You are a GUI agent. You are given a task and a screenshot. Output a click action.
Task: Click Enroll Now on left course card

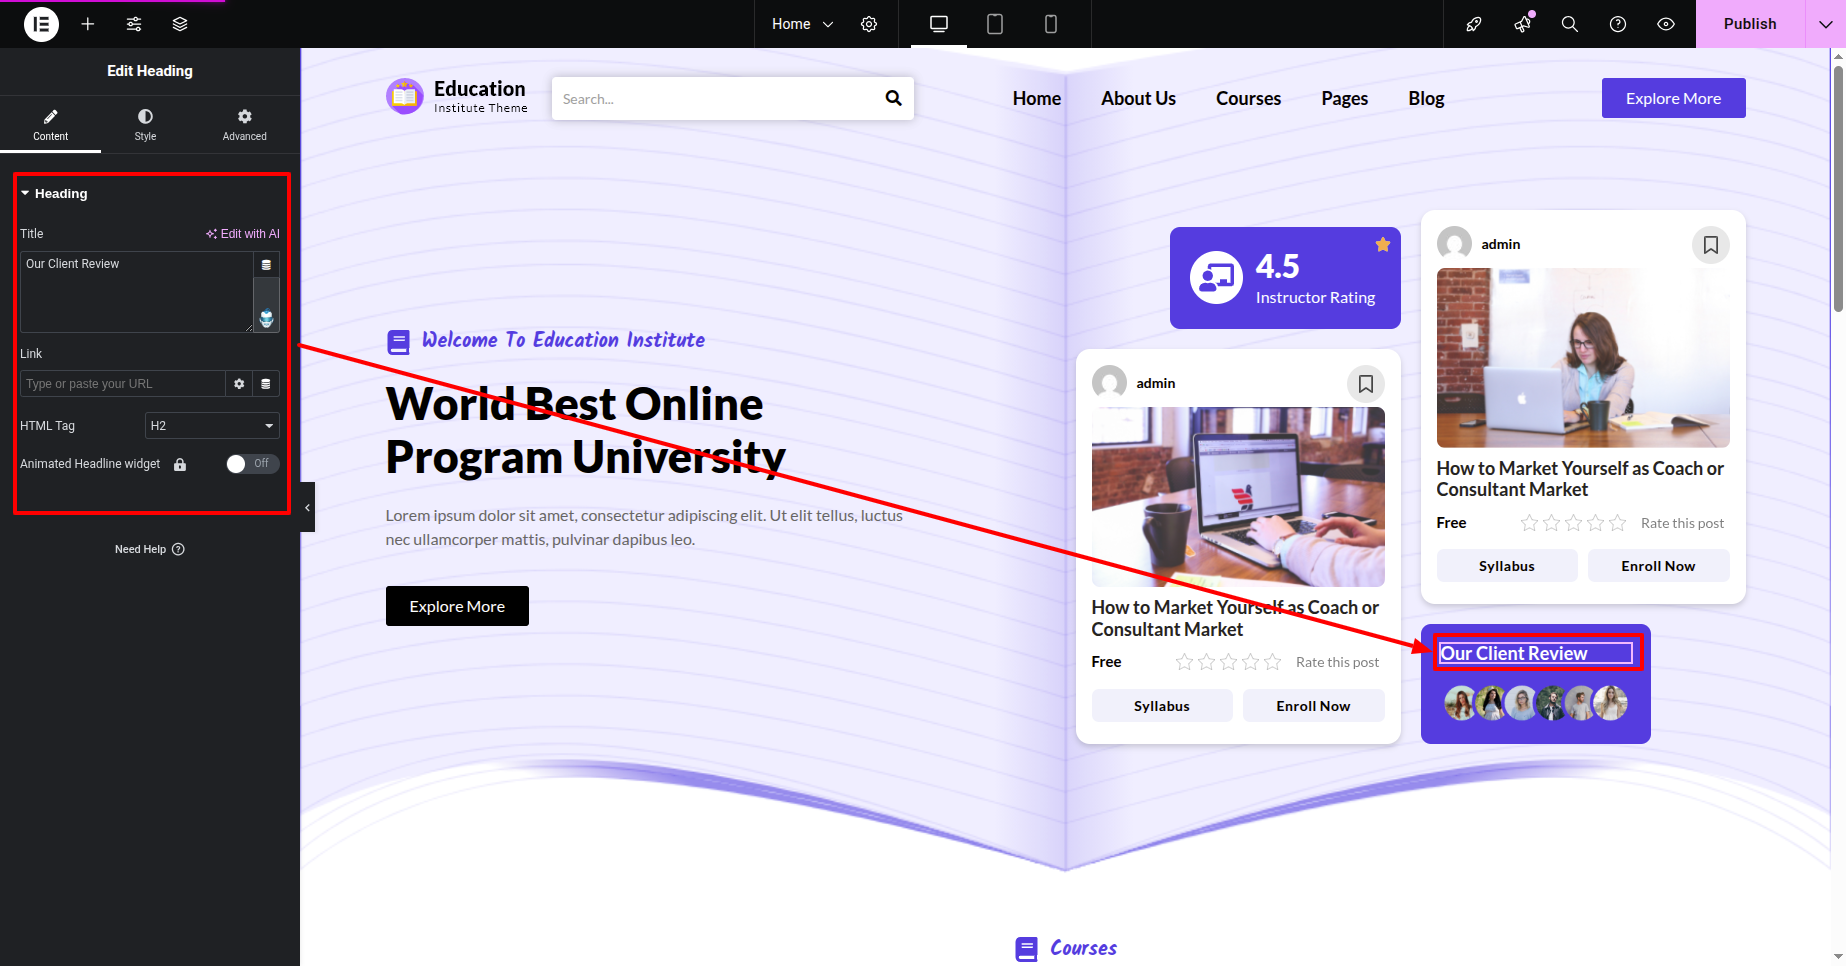(1313, 706)
